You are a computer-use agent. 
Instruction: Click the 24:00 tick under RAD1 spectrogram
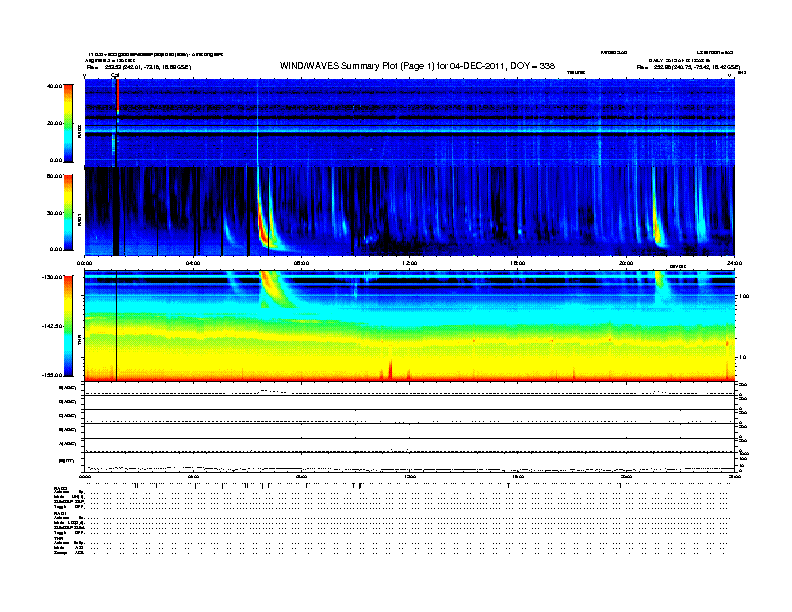[x=734, y=263]
